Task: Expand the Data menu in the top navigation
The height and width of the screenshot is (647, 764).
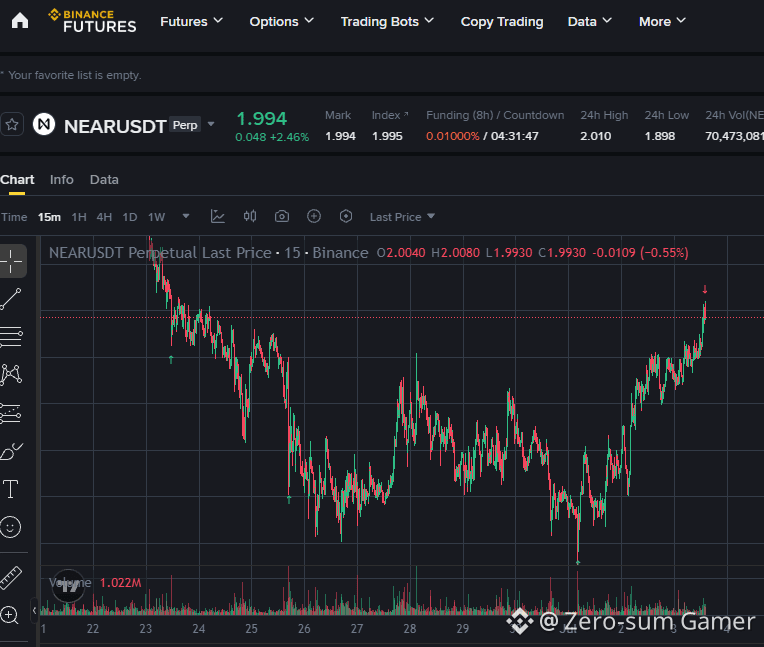Action: [590, 21]
